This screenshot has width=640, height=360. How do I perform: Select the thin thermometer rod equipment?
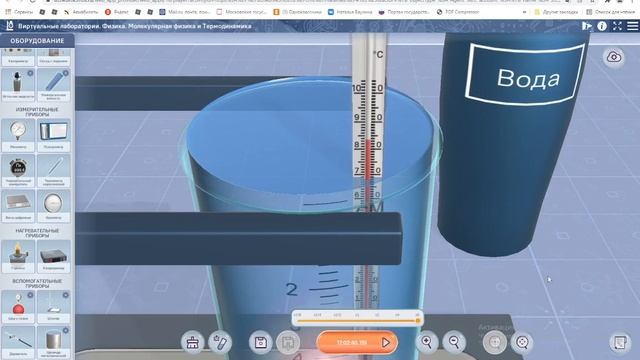tap(53, 171)
